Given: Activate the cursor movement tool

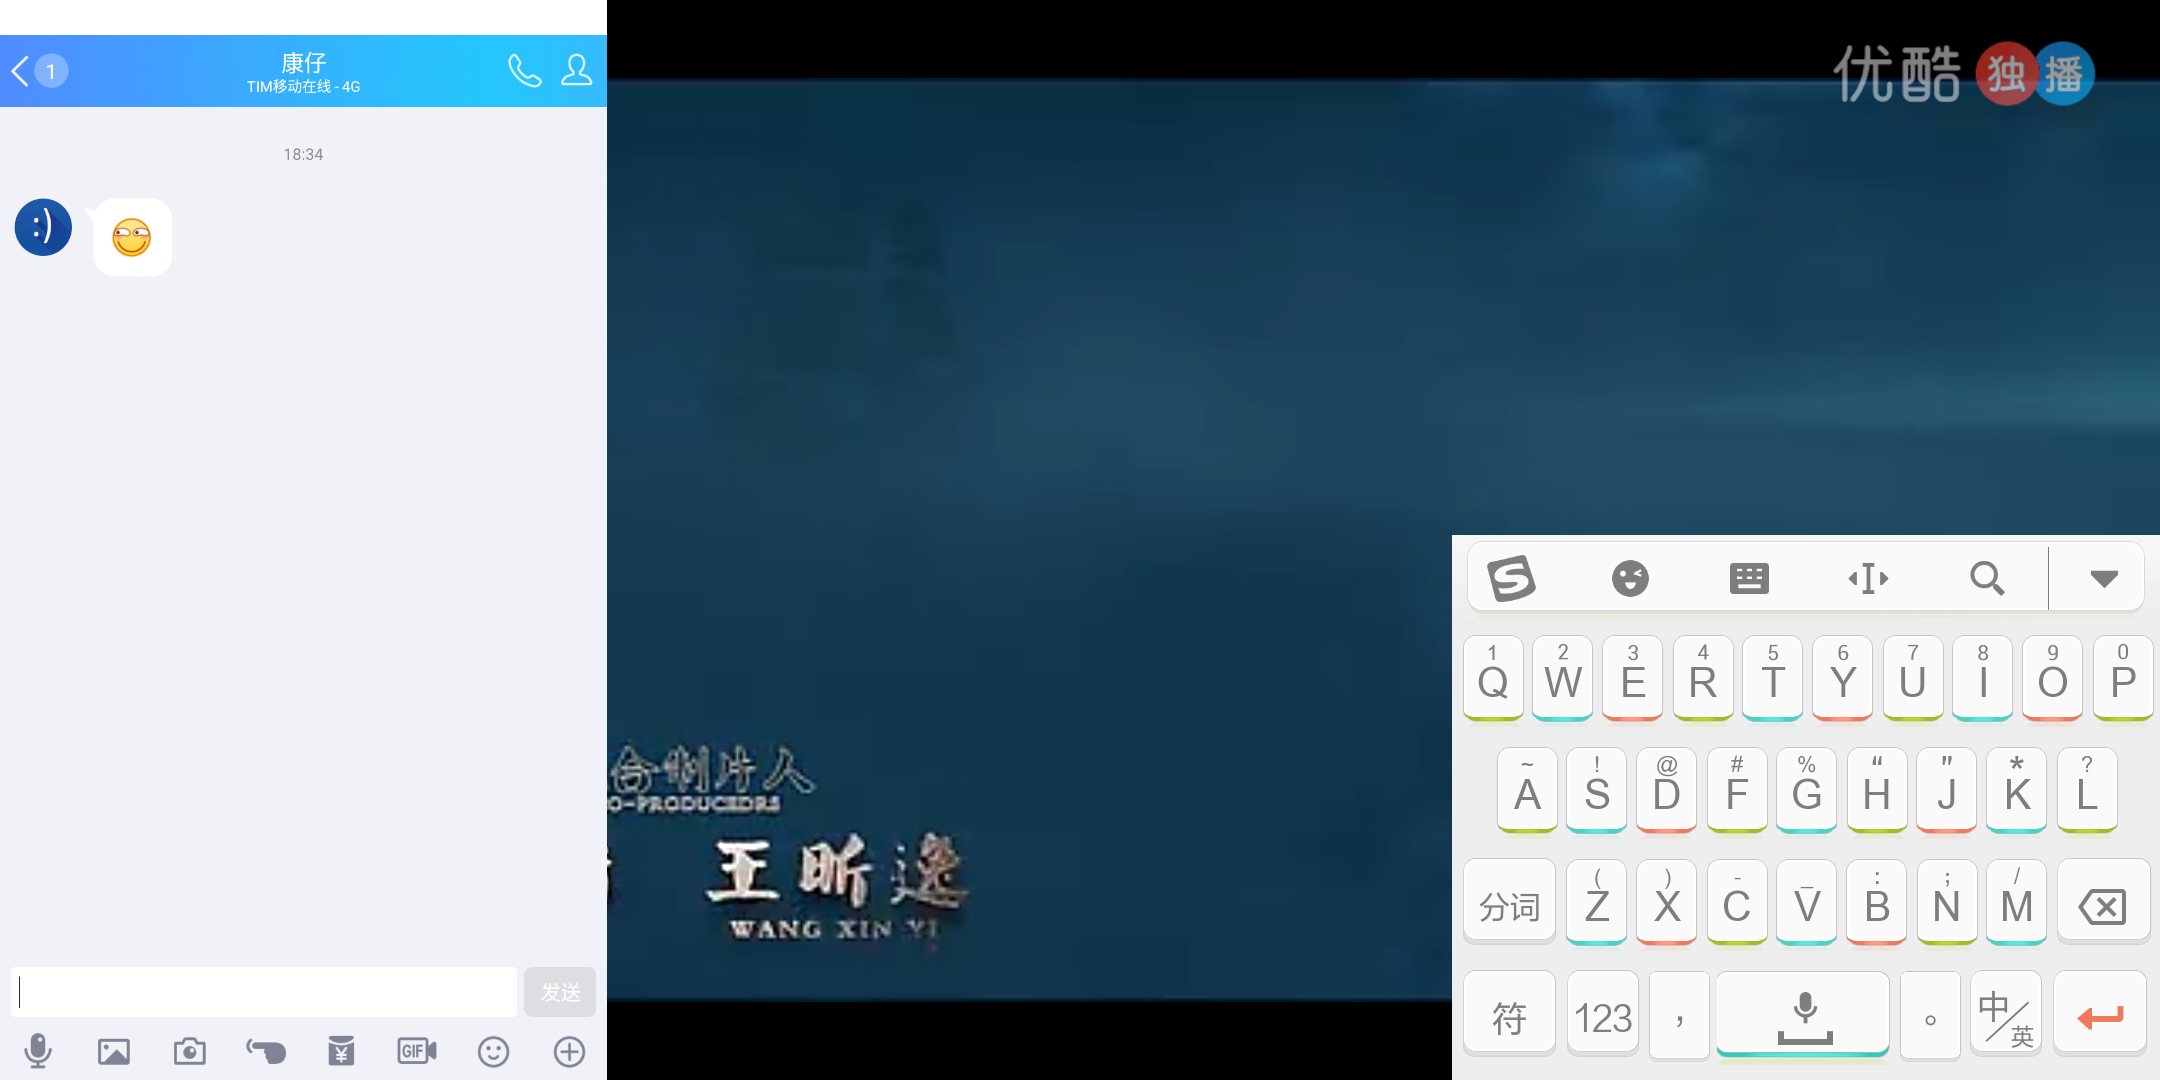Looking at the screenshot, I should (1868, 578).
